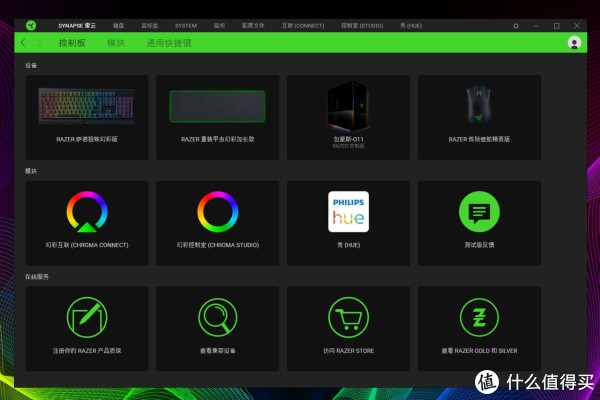Open the 控制室 (STUDIO) tab
Viewport: 600px width, 400px height.
362,26
